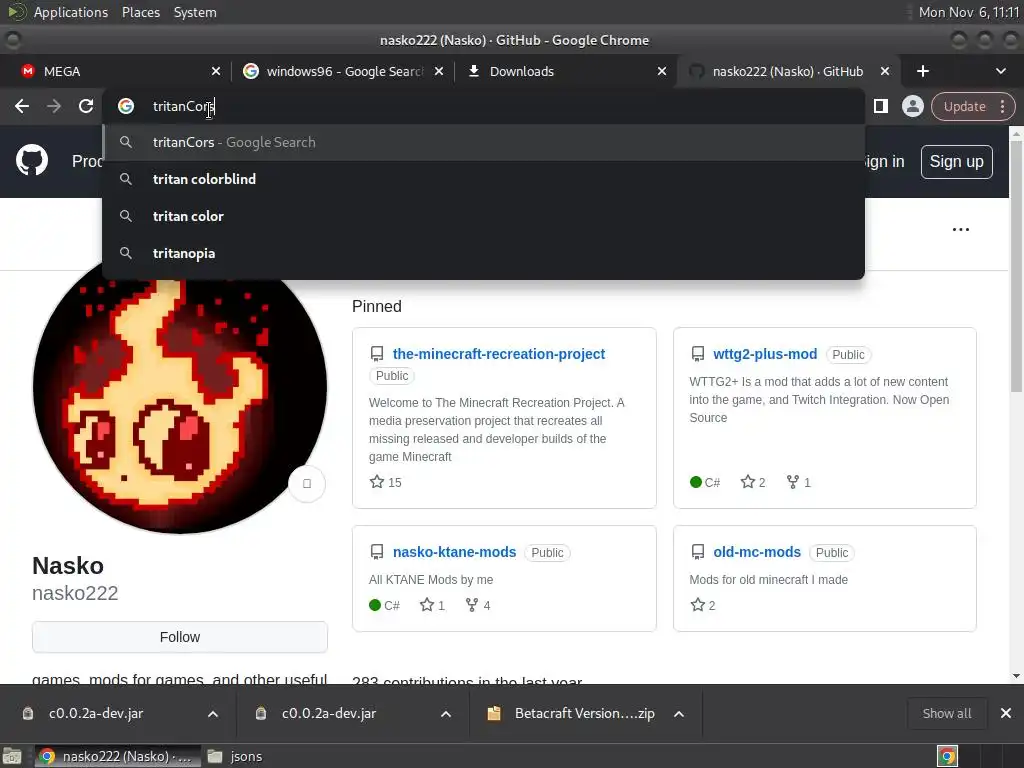Click the jsons folder in the taskbar
Screen dimensions: 1024x768
click(x=235, y=756)
